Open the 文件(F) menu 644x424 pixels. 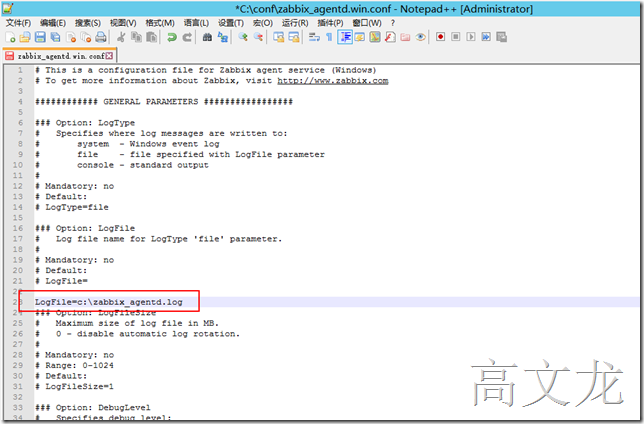tap(18, 23)
